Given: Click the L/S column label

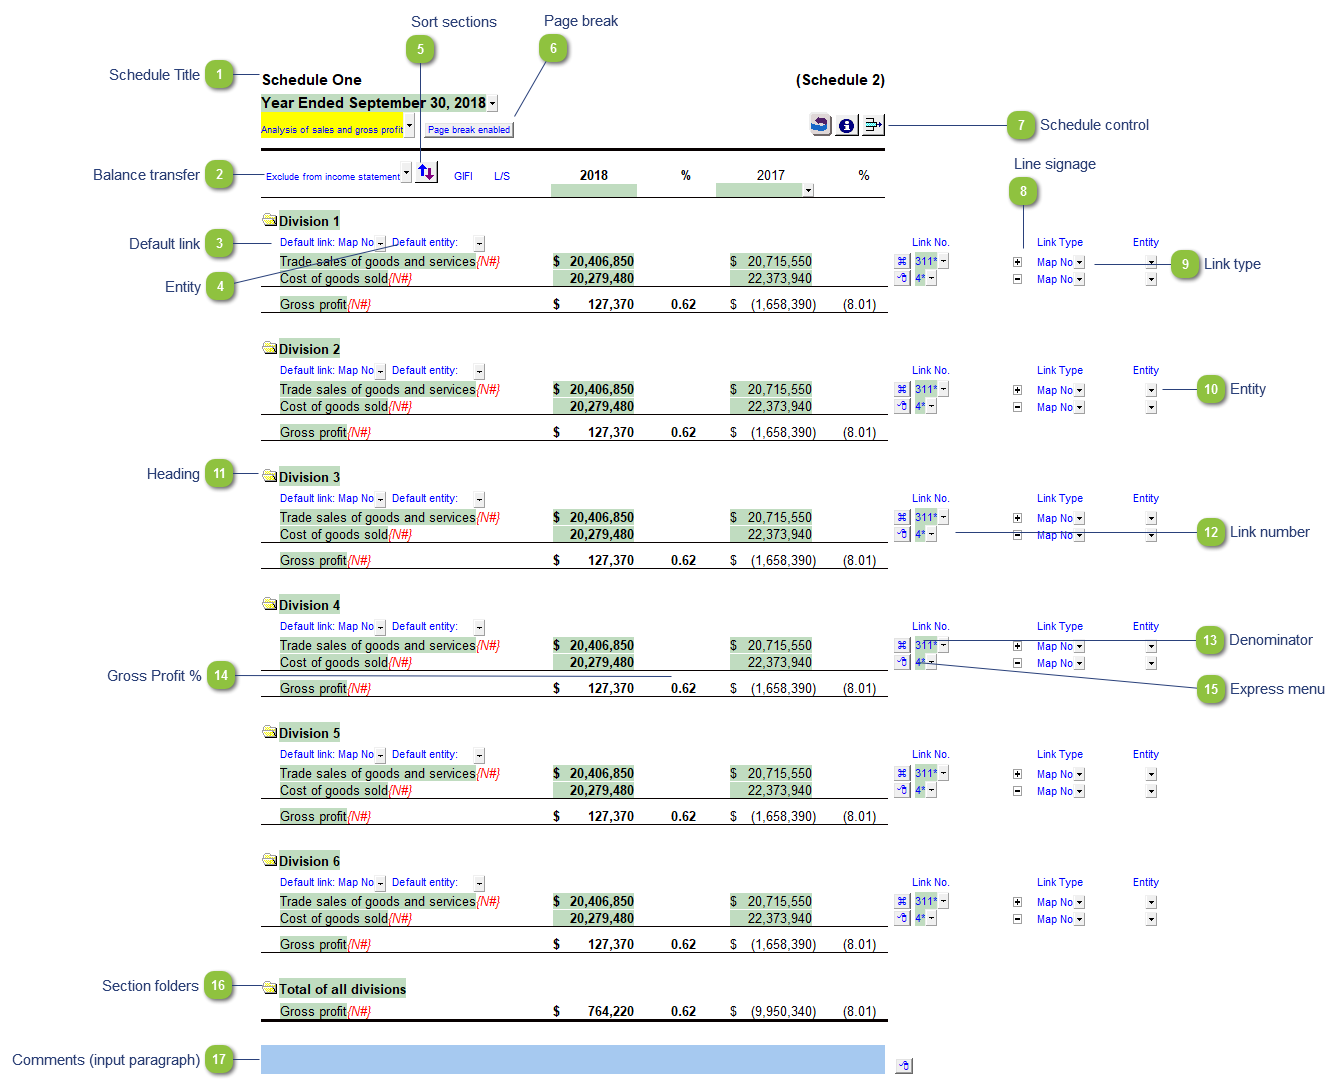Looking at the screenshot, I should [502, 176].
